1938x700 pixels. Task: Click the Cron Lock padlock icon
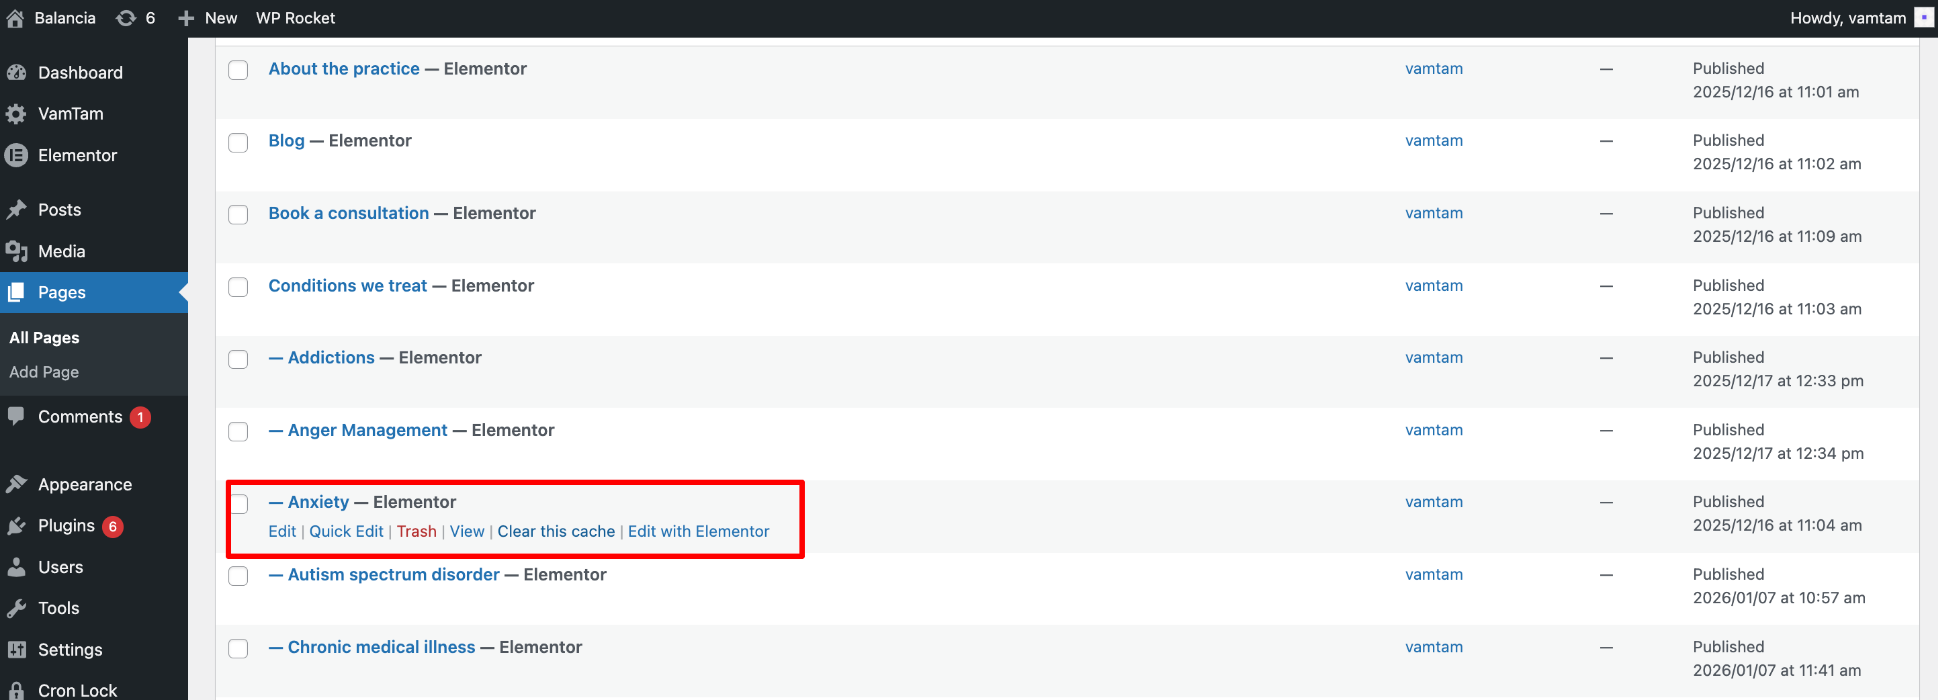click(x=16, y=690)
